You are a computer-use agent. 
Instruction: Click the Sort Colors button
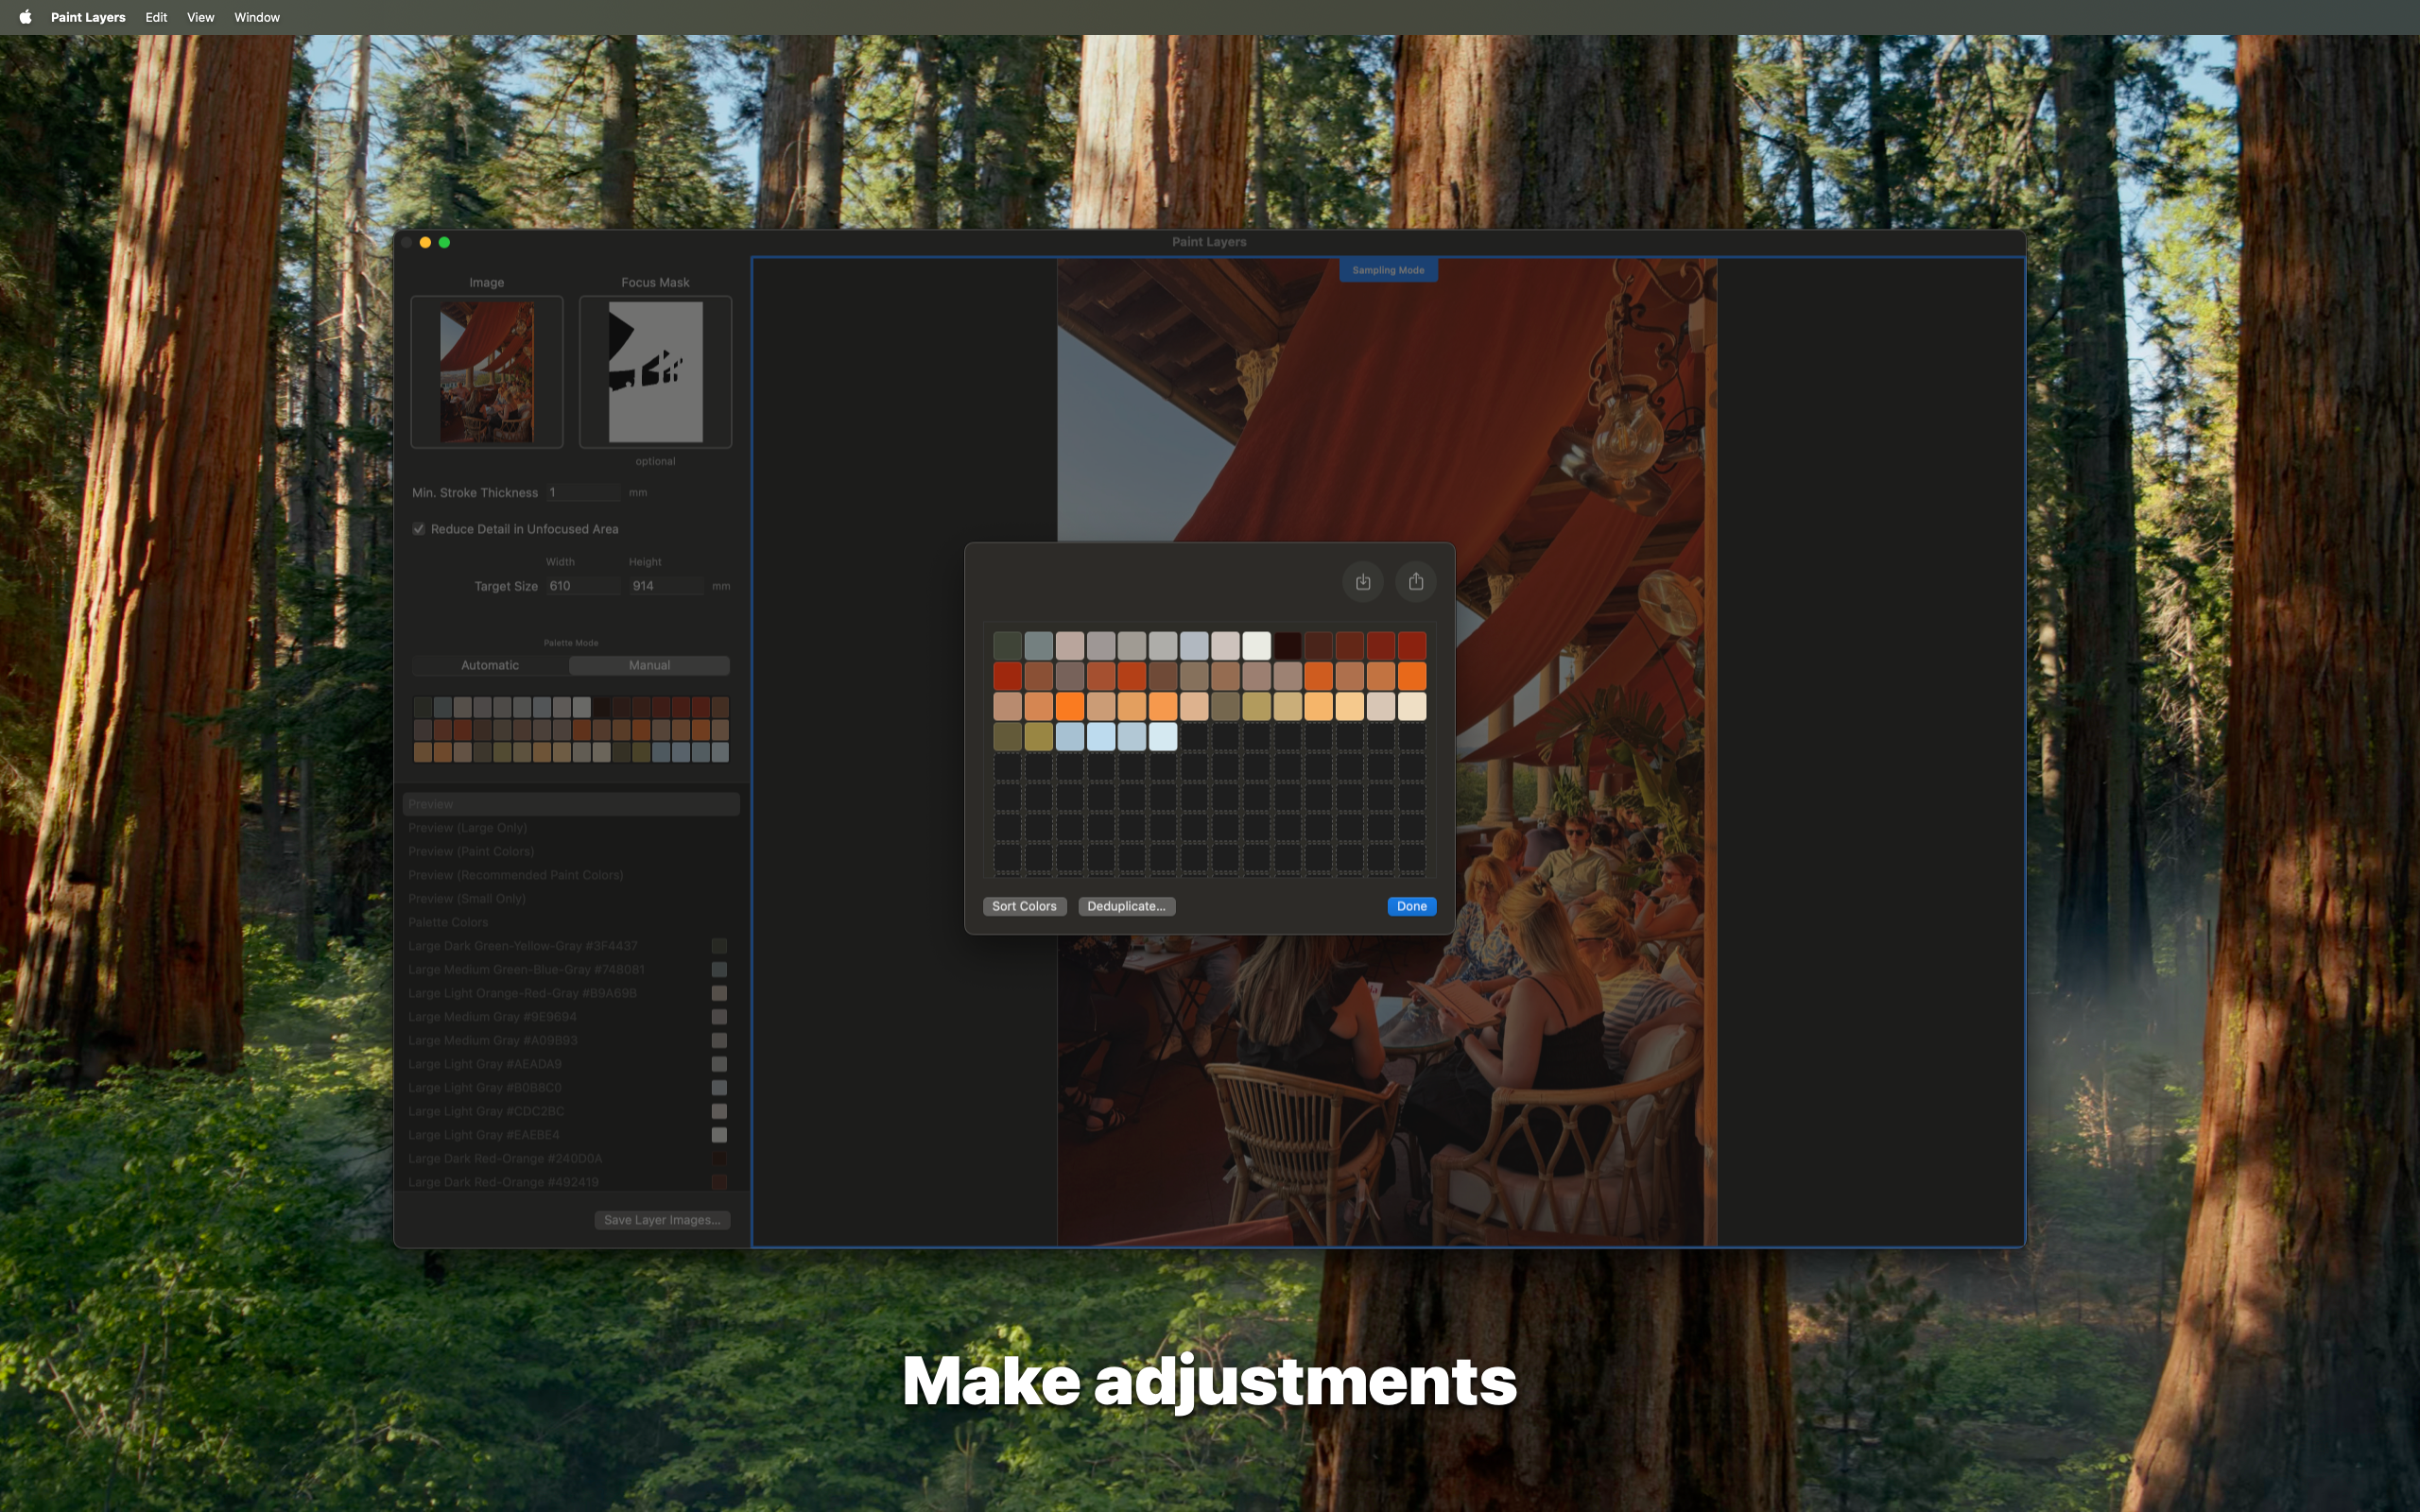point(1023,906)
